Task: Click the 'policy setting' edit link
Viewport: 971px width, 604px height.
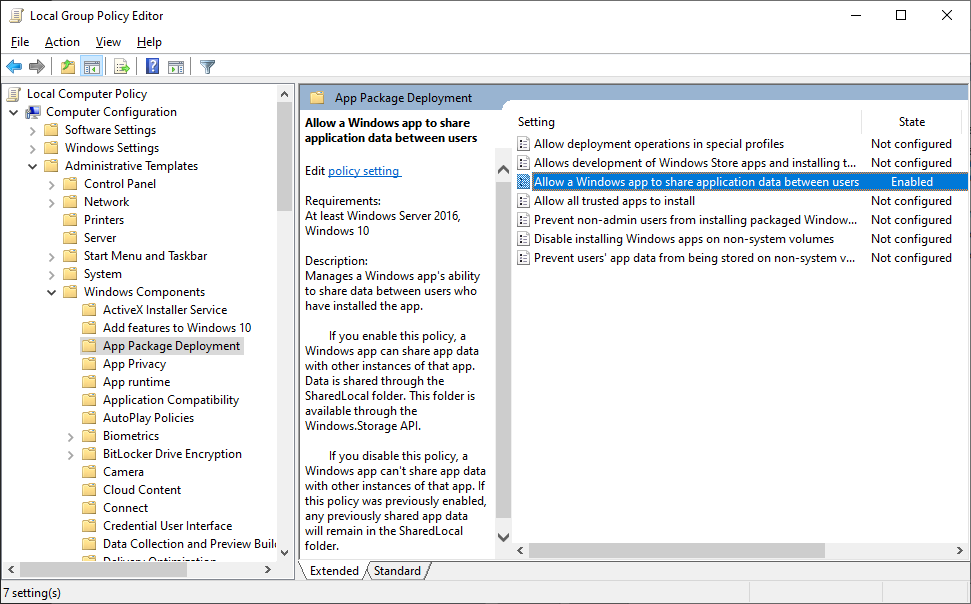Action: click(x=364, y=171)
